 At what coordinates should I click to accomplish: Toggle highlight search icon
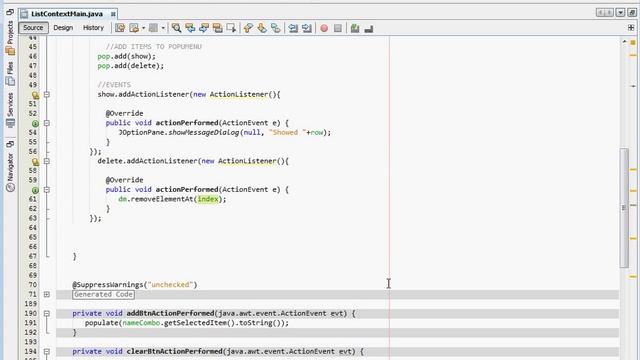218,28
